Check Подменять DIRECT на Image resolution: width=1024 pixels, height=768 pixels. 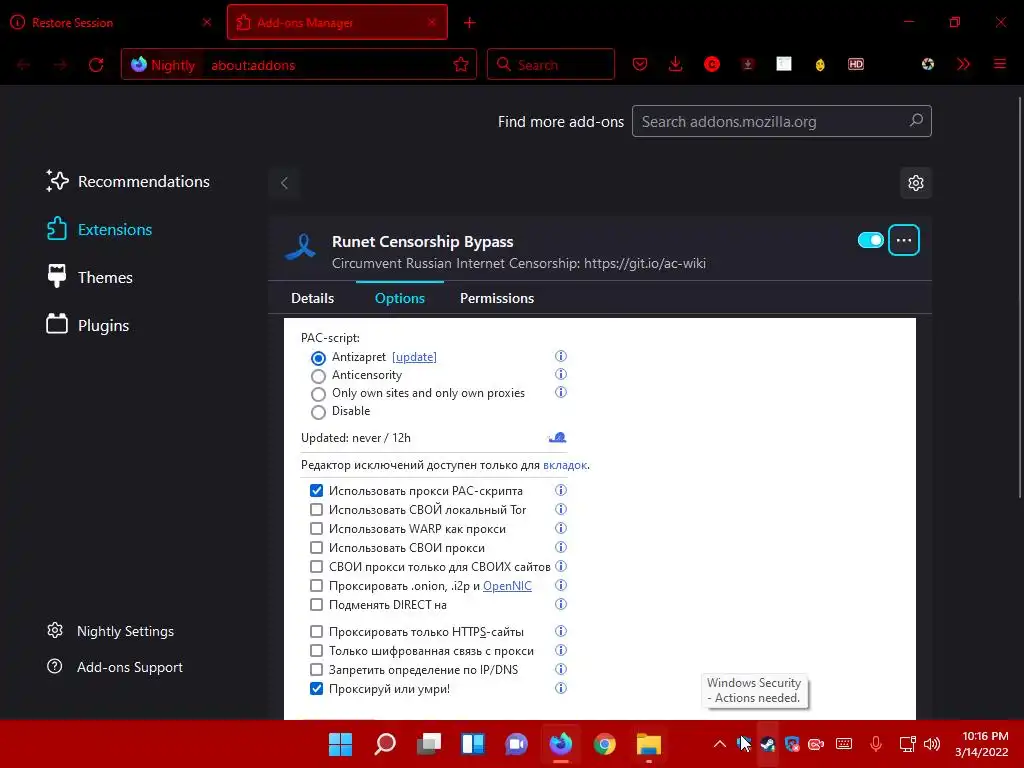316,604
